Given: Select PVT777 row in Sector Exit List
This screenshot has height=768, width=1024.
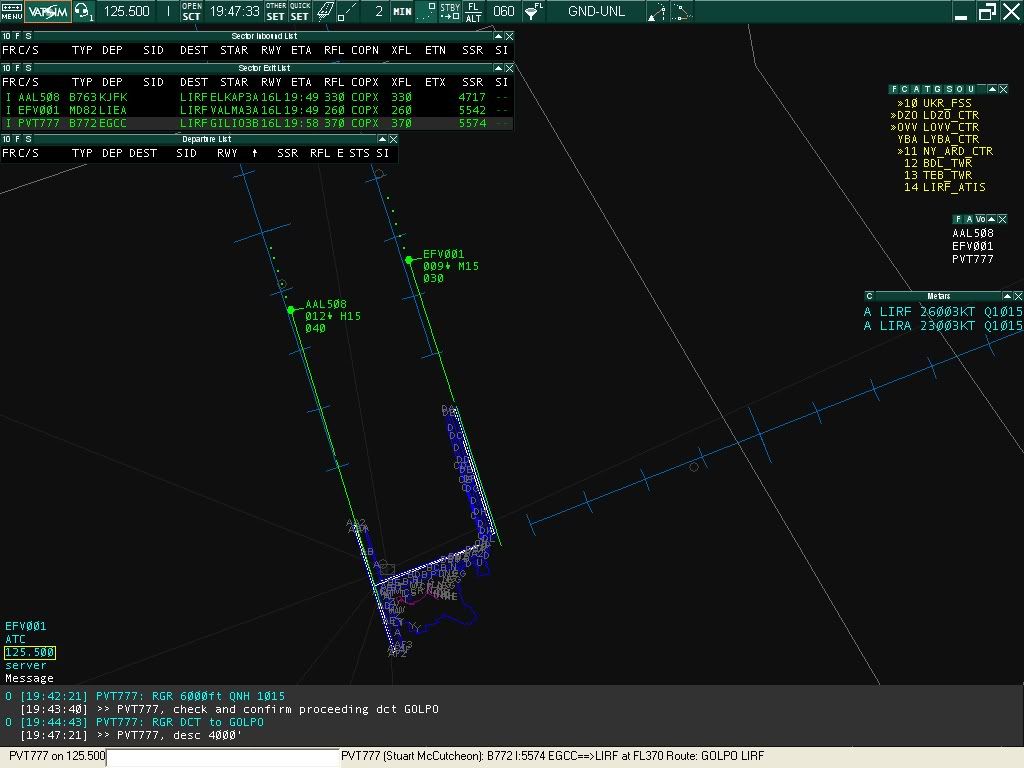Looking at the screenshot, I should click(x=256, y=123).
